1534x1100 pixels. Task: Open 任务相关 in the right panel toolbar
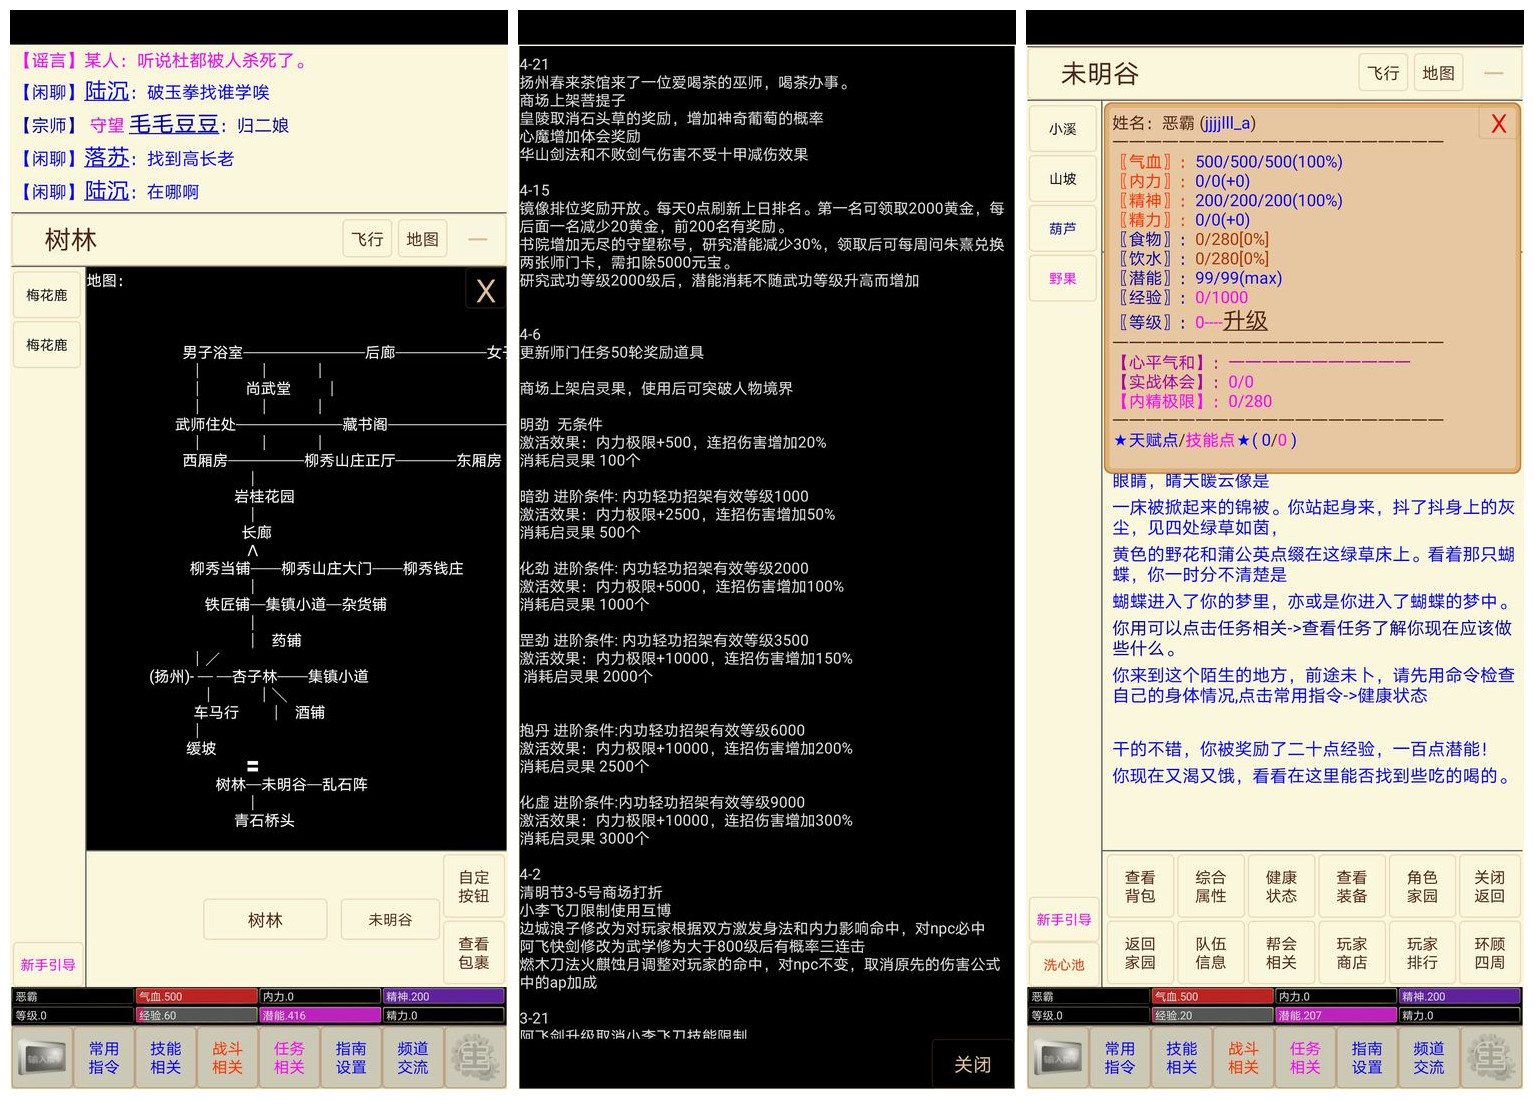click(1305, 1058)
